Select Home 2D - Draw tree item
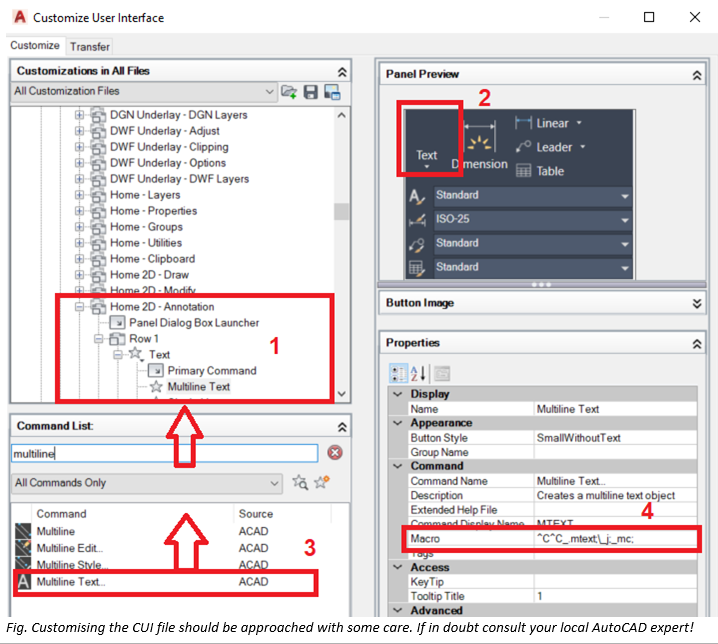This screenshot has width=718, height=644. pos(149,275)
